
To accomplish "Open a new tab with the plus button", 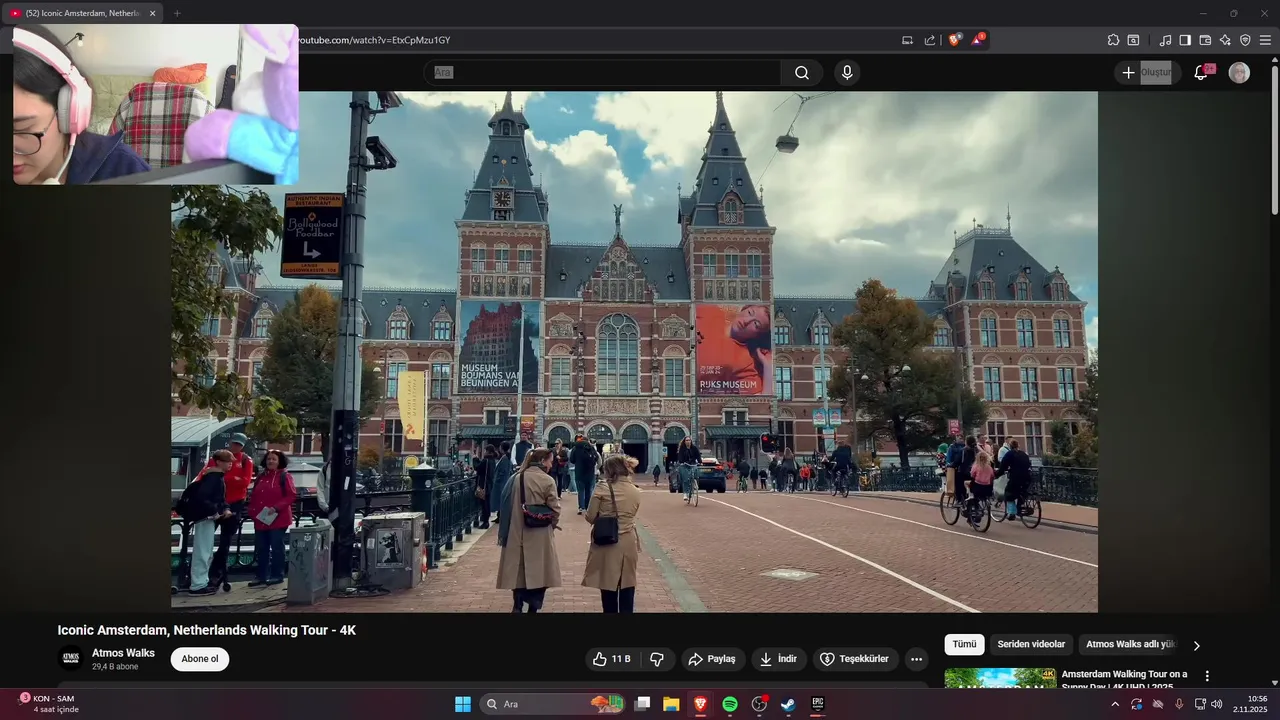I will tap(177, 13).
